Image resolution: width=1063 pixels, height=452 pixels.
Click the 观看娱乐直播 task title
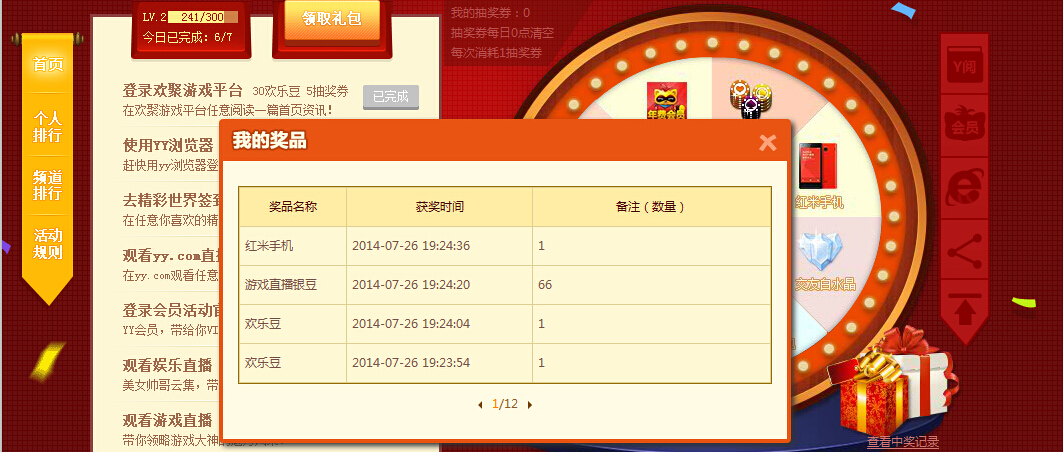[x=167, y=365]
